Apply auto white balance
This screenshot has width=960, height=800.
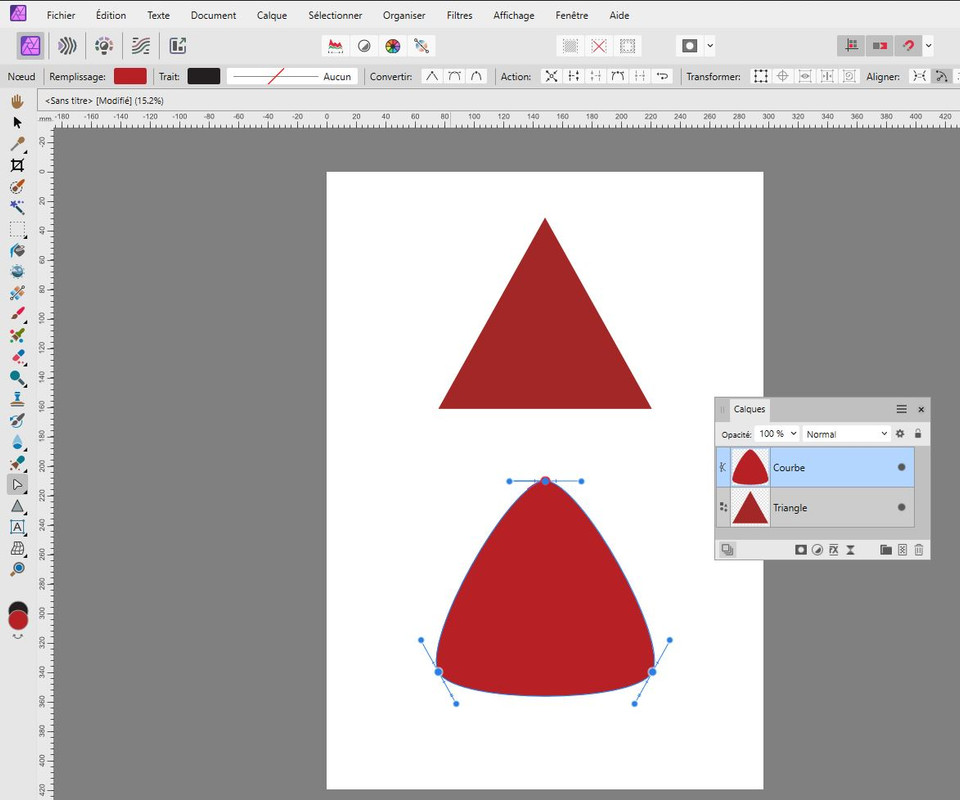421,46
